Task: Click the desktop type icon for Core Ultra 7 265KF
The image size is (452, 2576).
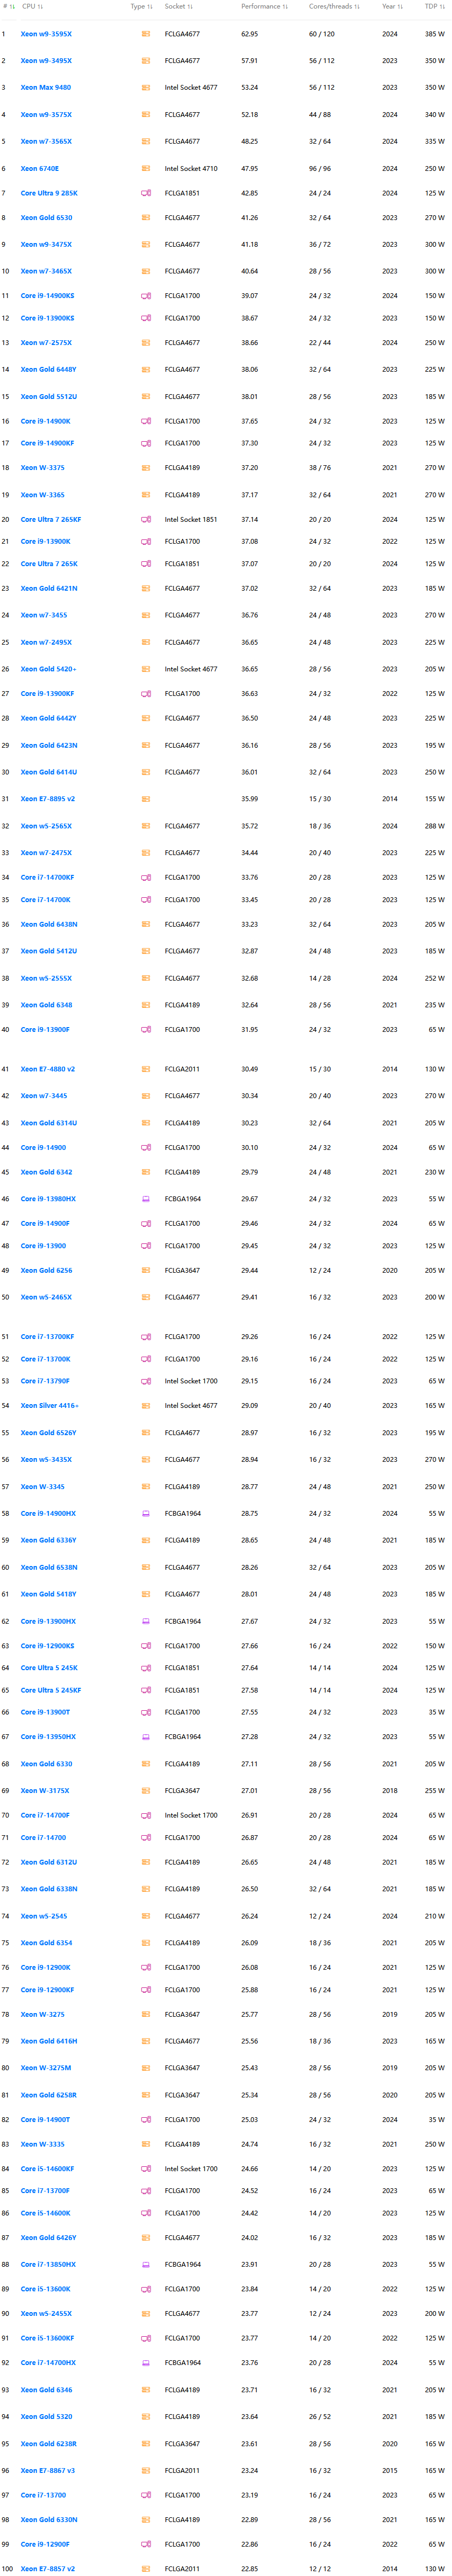Action: coord(146,520)
